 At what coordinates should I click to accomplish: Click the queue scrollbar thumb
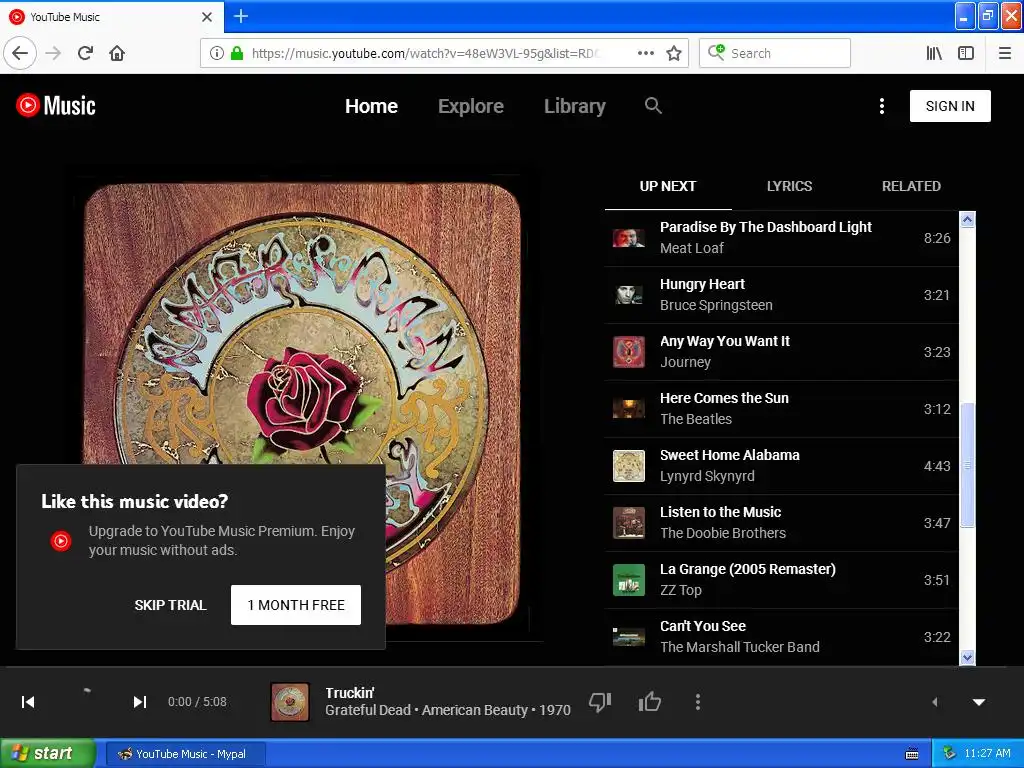coord(967,465)
